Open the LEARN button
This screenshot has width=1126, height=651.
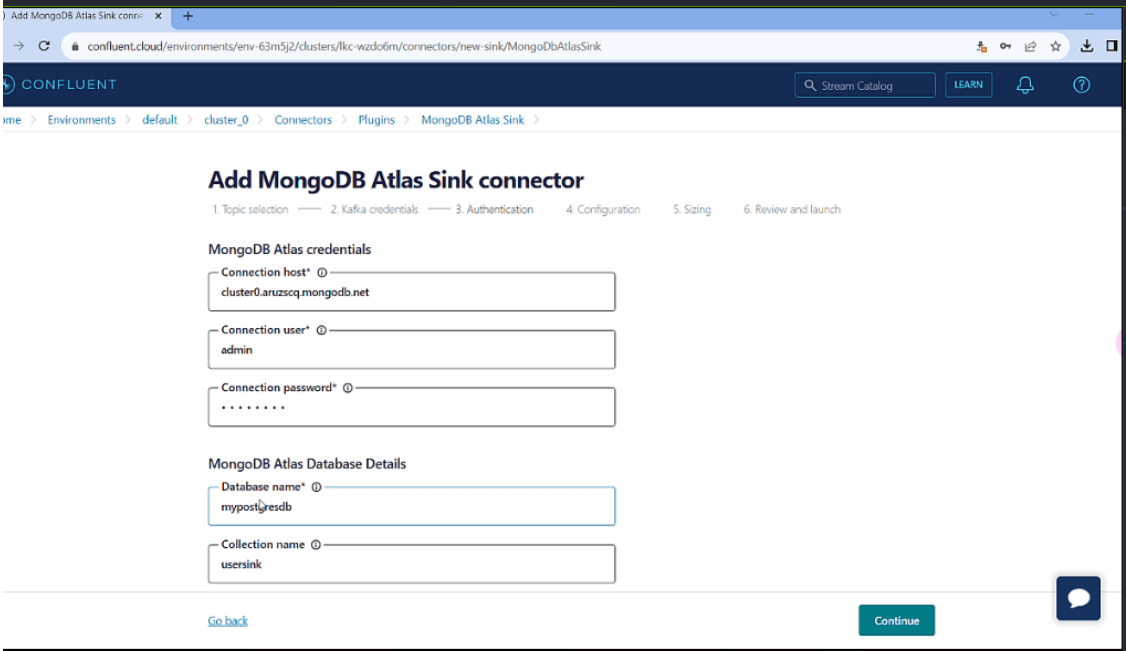coord(968,85)
